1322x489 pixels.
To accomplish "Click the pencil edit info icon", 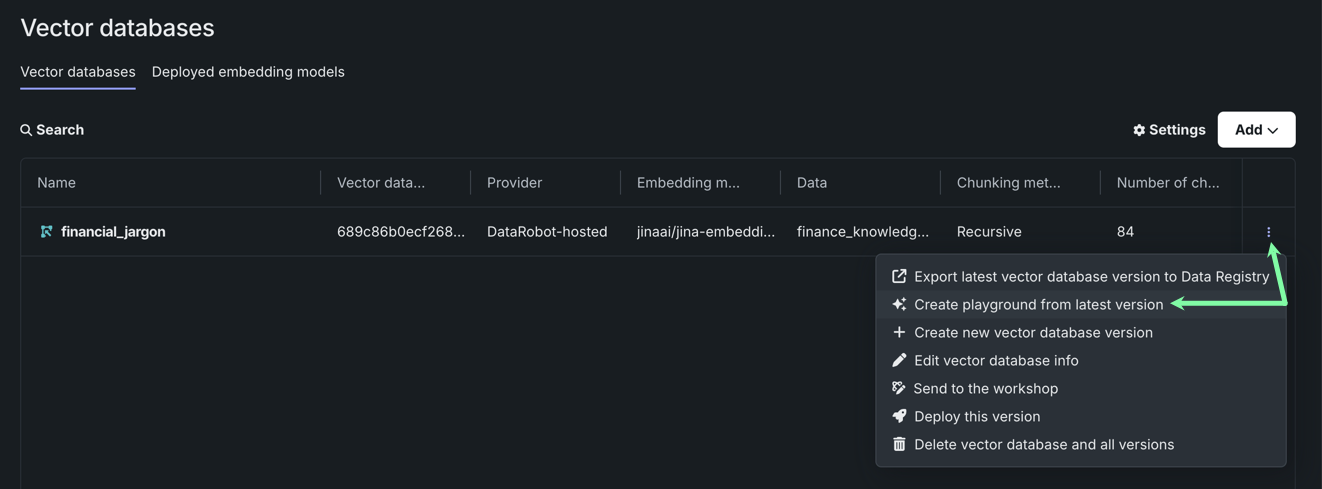I will click(899, 360).
